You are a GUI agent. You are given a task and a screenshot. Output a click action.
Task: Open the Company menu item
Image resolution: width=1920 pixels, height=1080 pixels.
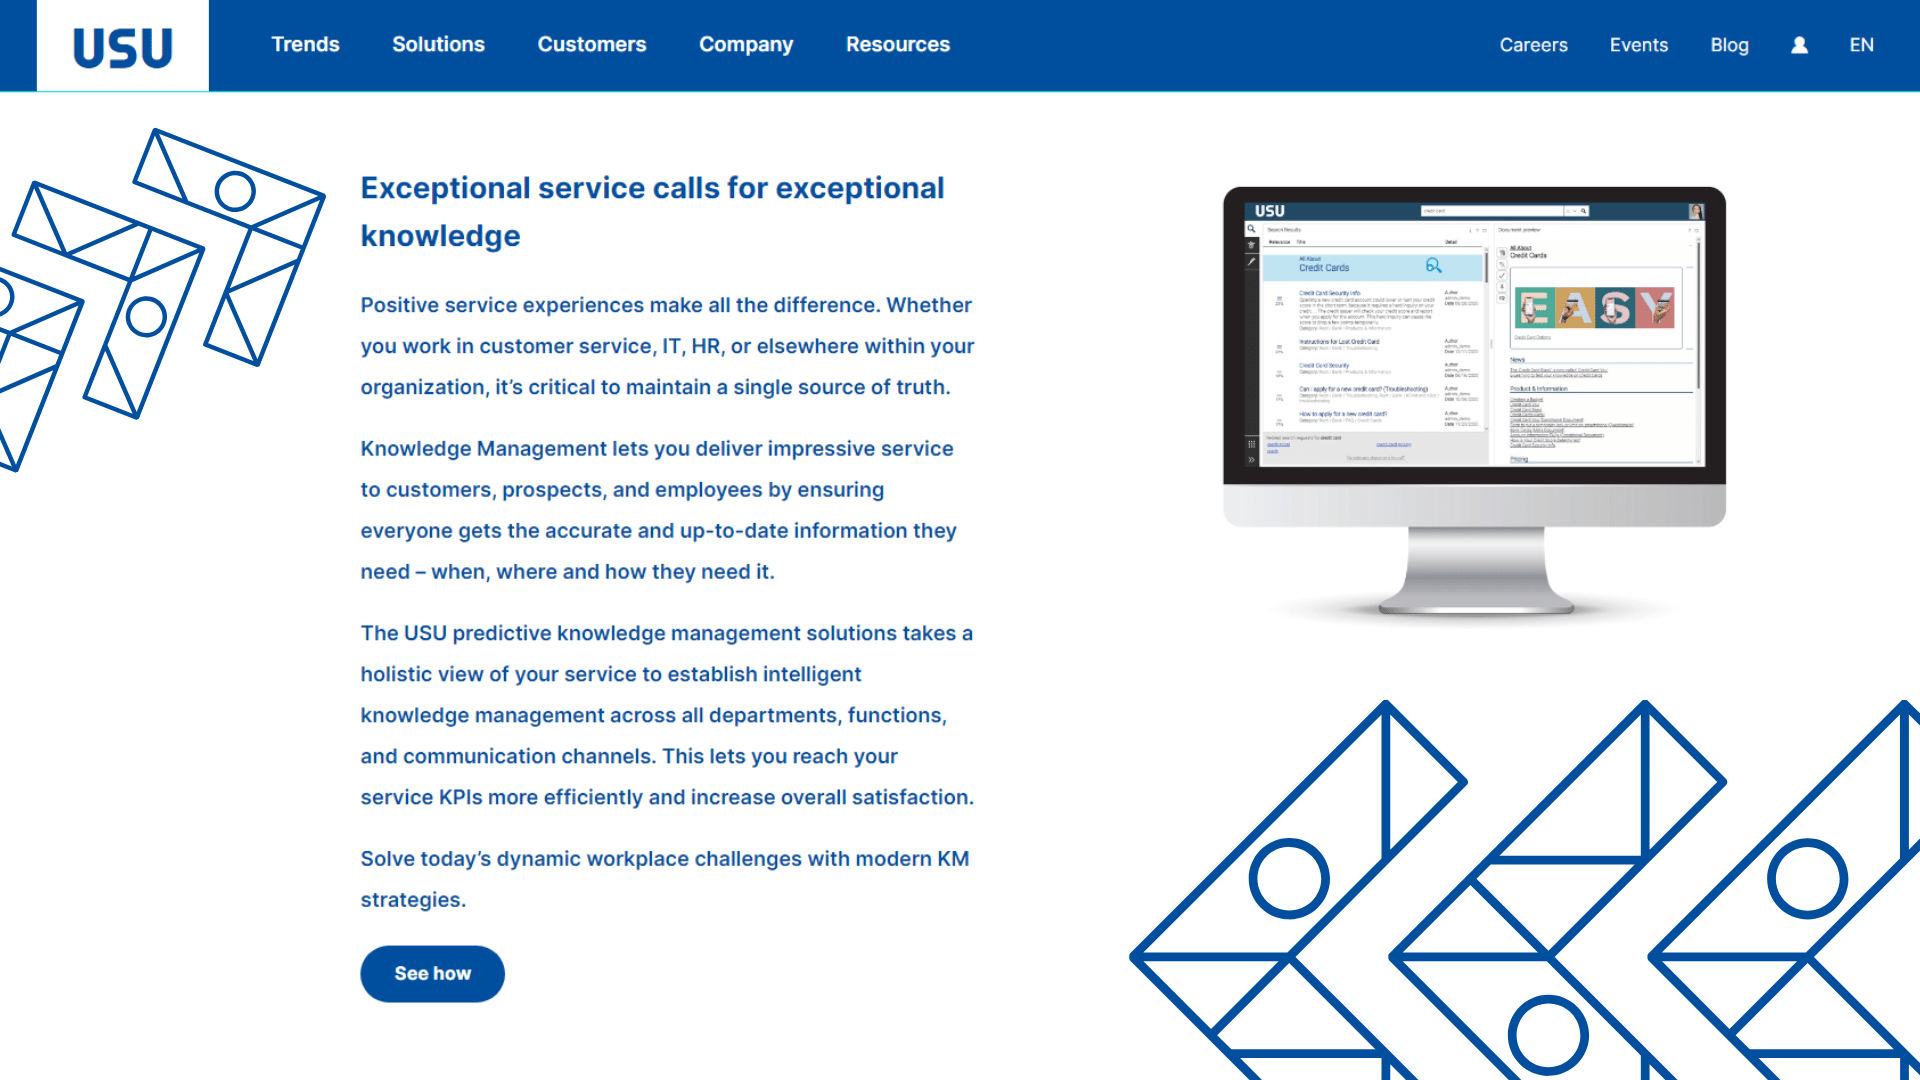[x=746, y=45]
